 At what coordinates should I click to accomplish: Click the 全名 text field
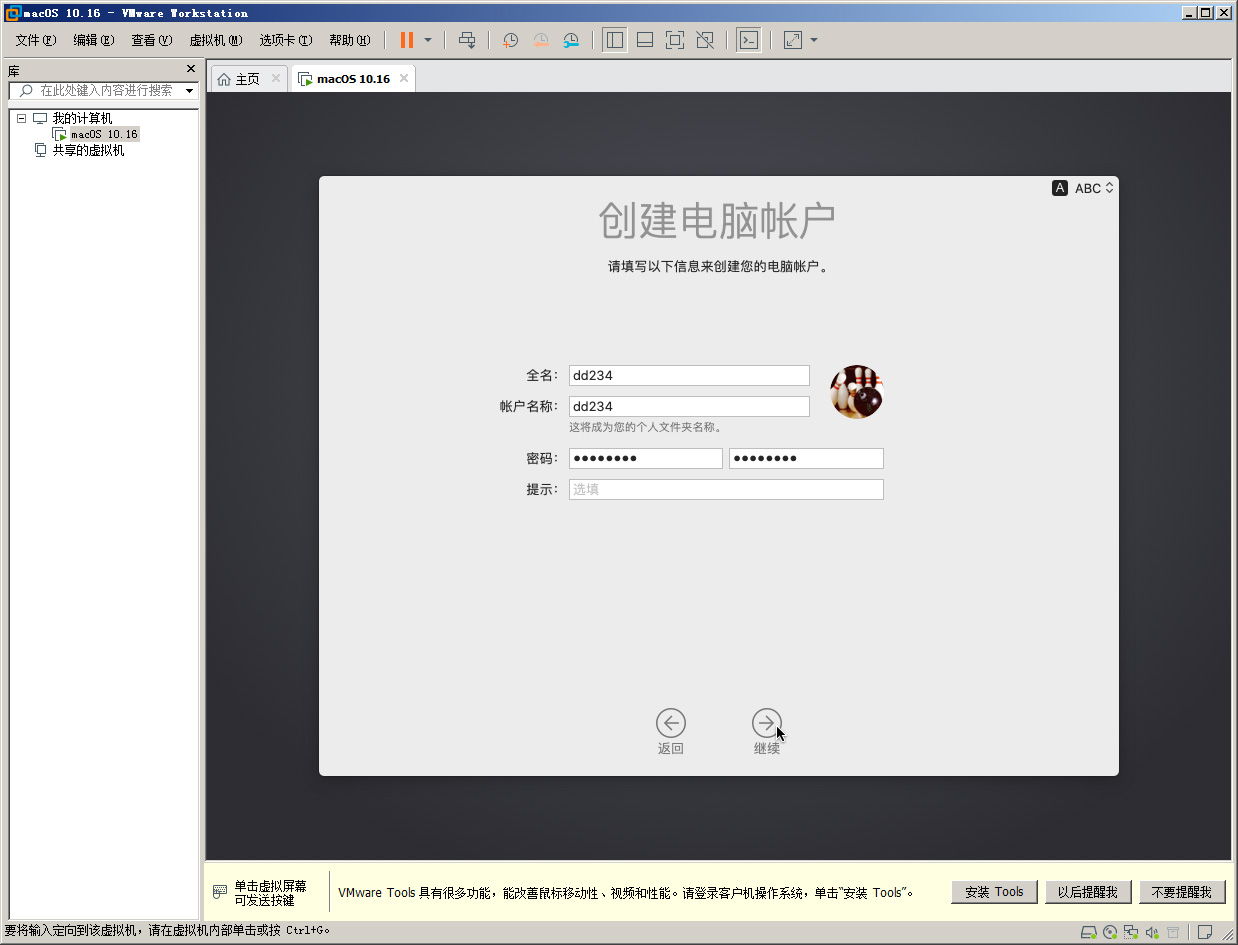(x=689, y=375)
